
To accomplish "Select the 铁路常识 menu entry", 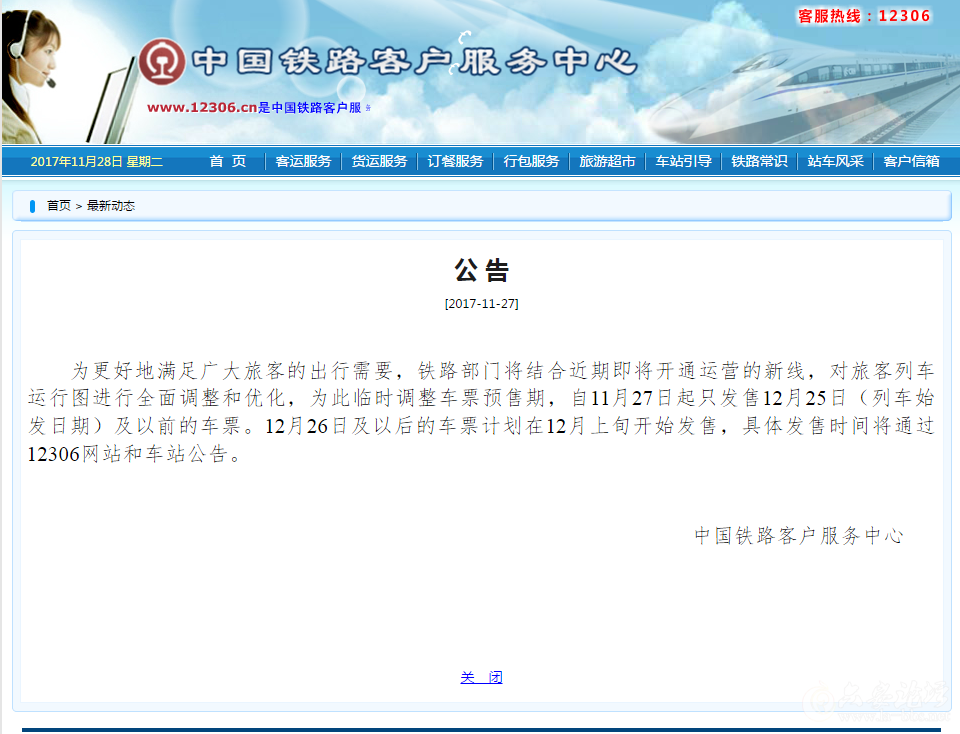I will coord(758,160).
